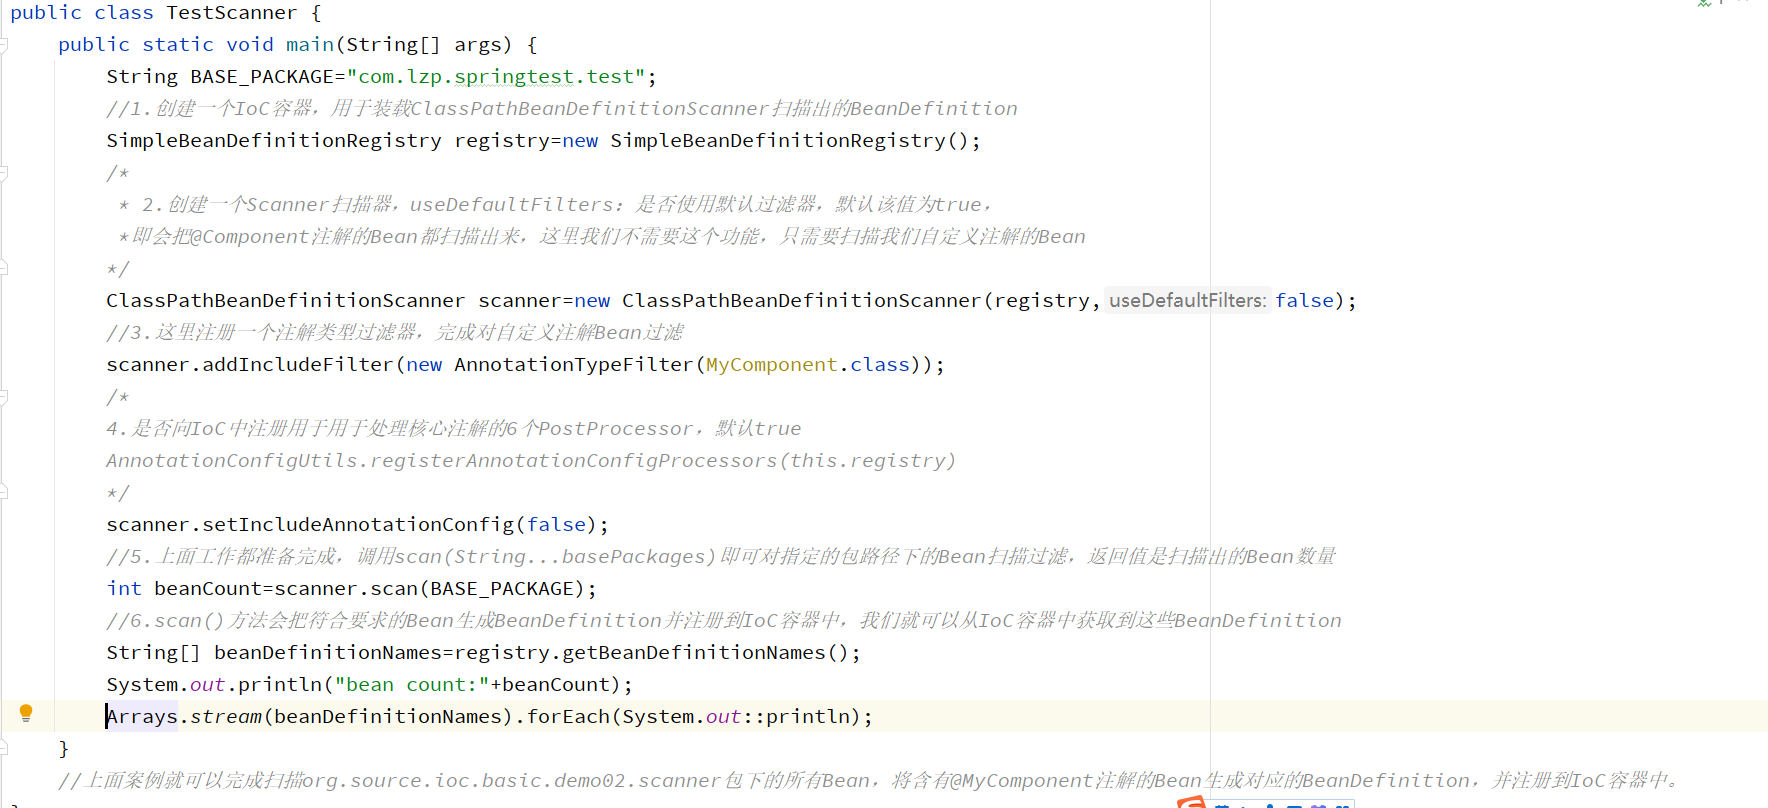The width and height of the screenshot is (1768, 808).
Task: Collapse the main method fold marker
Action: coord(4,45)
